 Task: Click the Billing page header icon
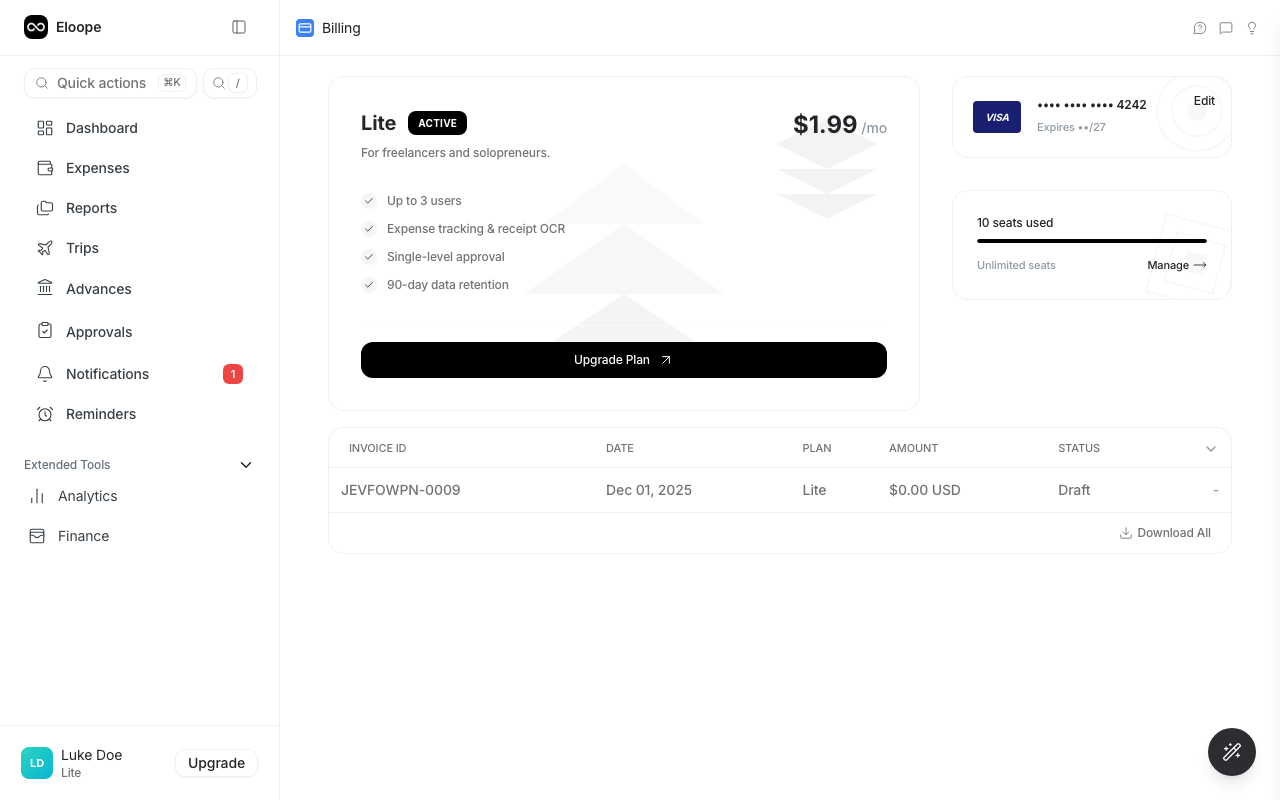pyautogui.click(x=305, y=28)
